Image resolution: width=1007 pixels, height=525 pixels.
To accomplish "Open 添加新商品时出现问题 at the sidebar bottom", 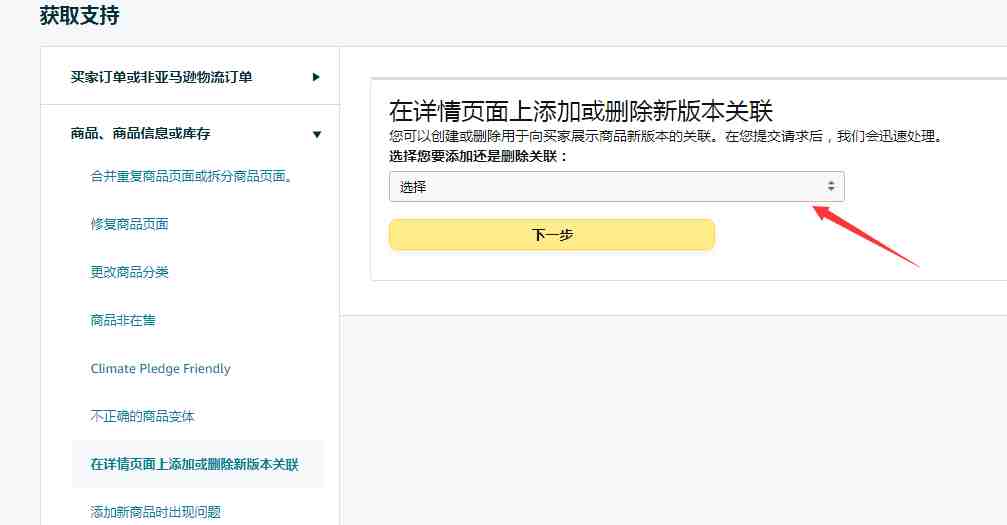I will pyautogui.click(x=155, y=512).
